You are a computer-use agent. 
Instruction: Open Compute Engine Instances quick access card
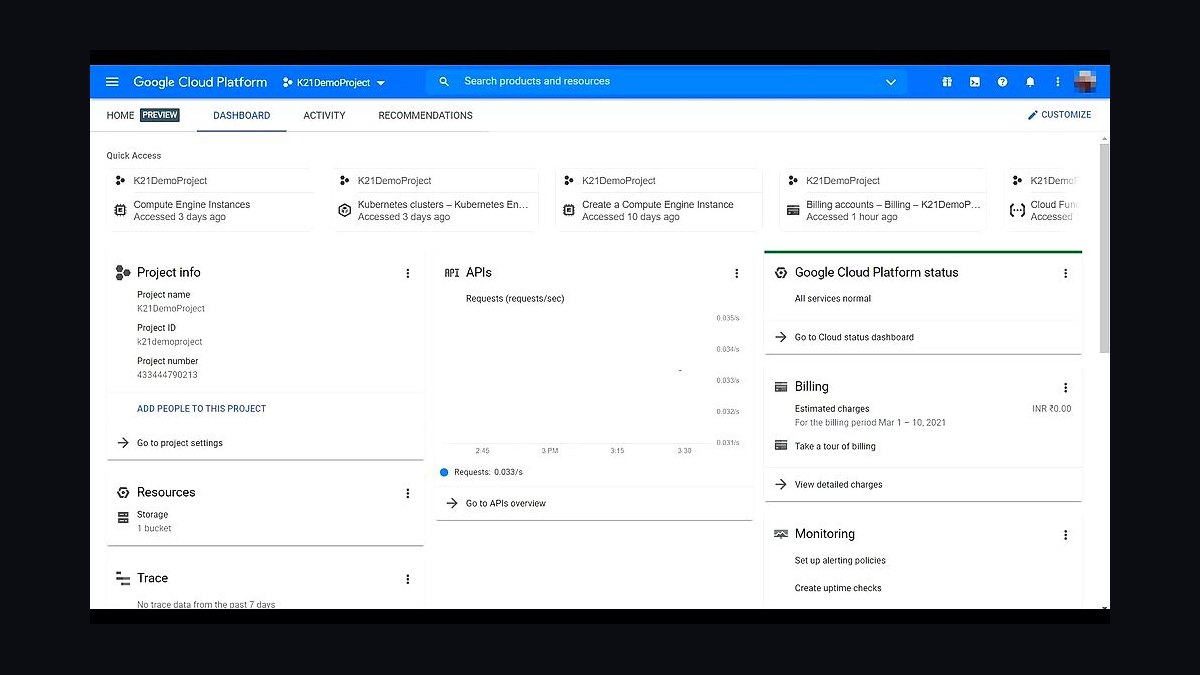pos(210,201)
